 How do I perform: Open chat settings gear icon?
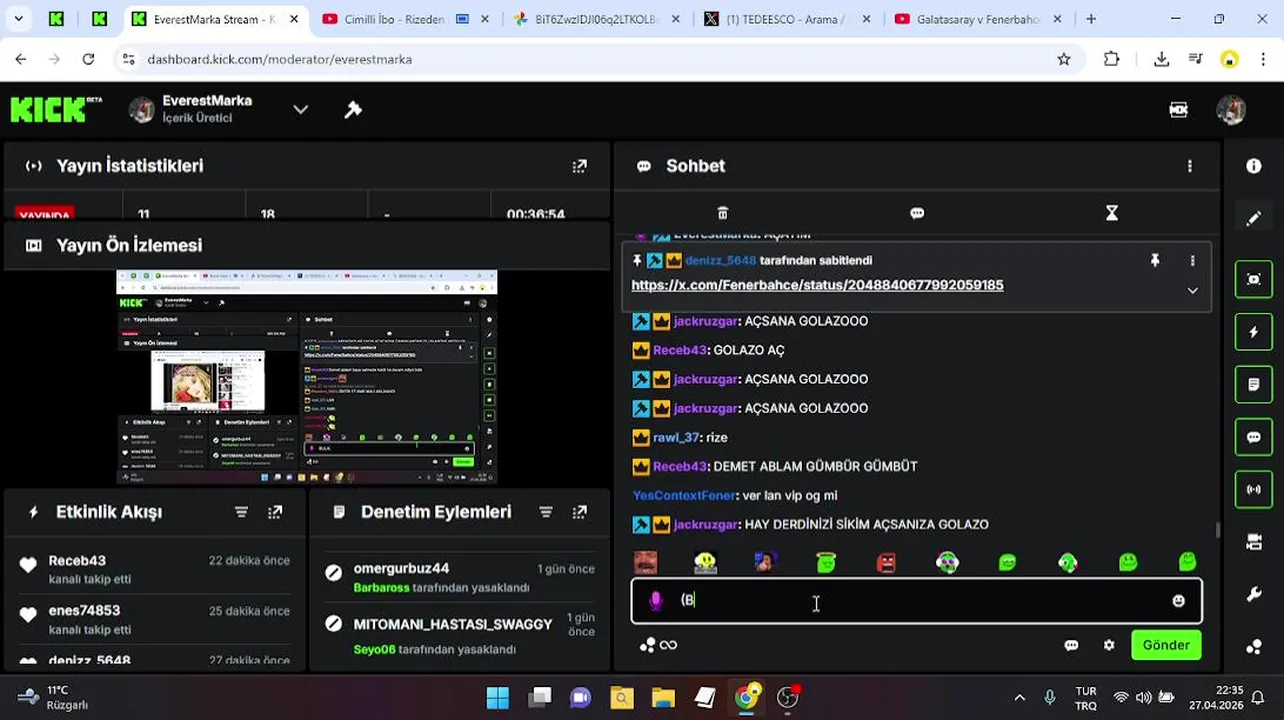1109,645
